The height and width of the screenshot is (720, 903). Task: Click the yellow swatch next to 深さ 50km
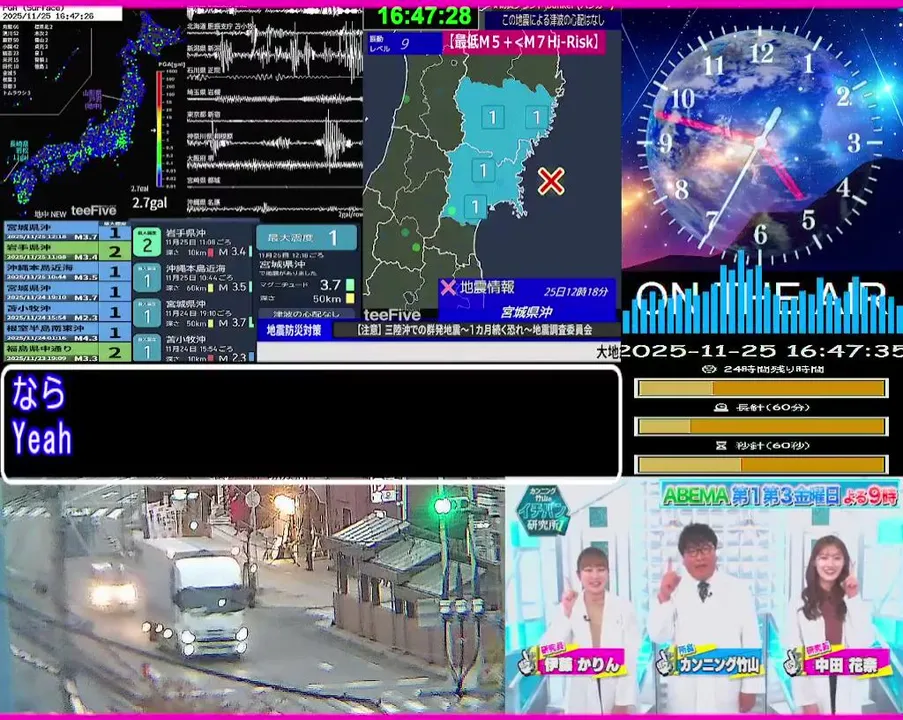tap(350, 298)
